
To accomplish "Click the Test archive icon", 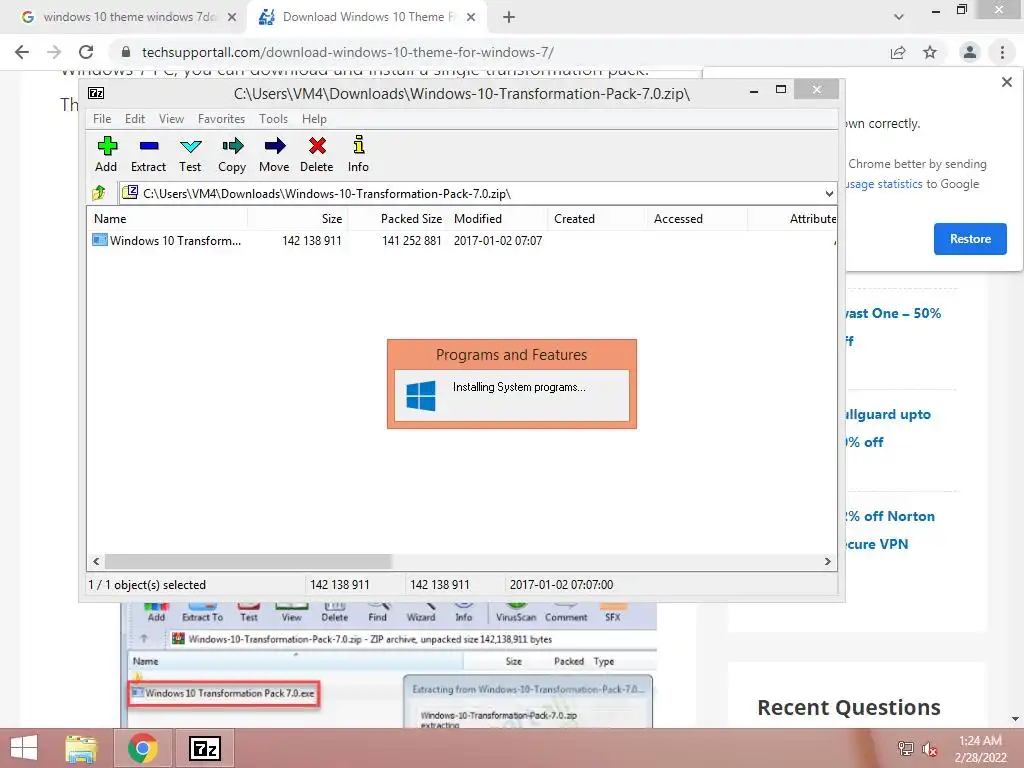I will tap(191, 146).
